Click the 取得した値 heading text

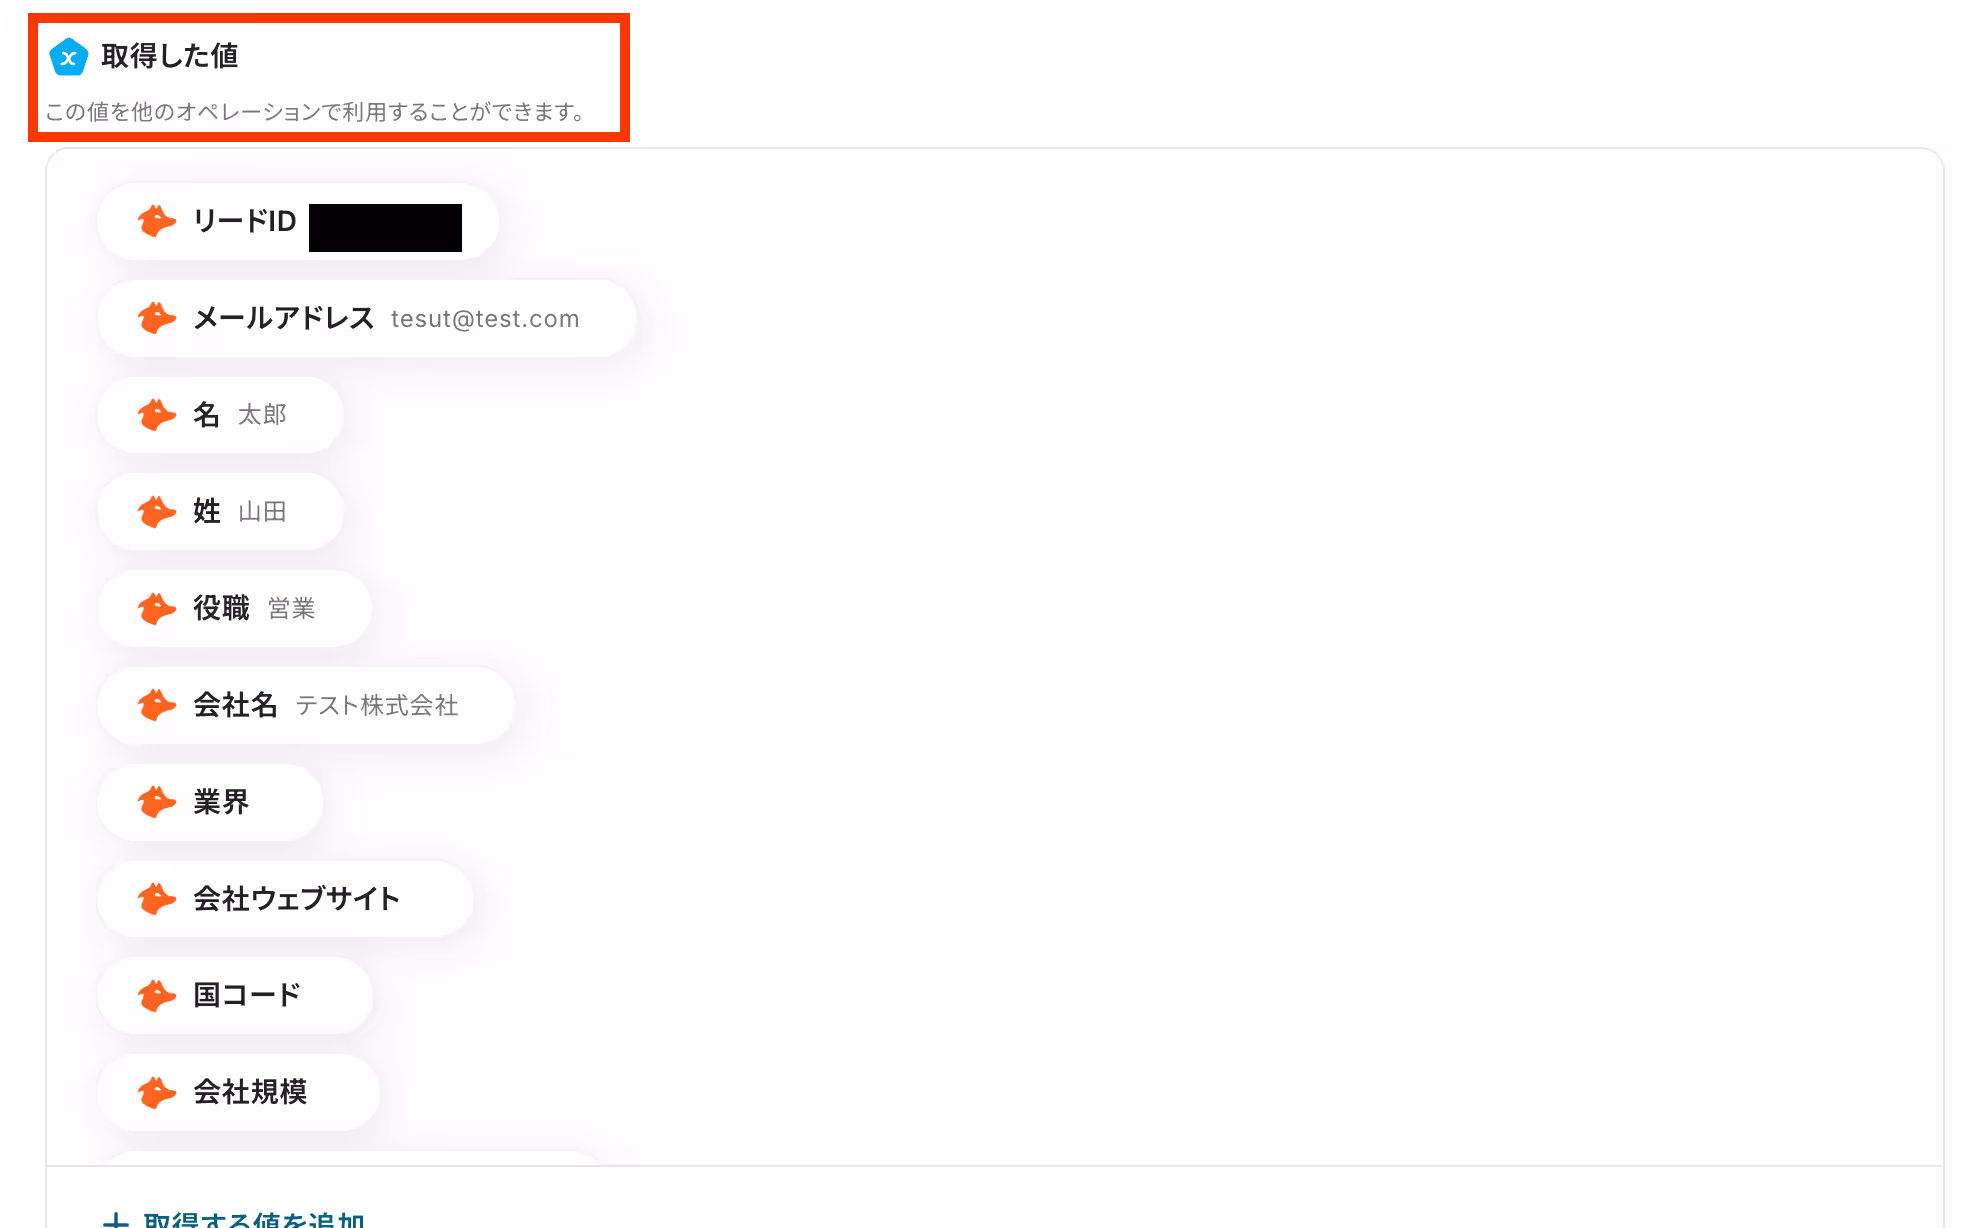(x=170, y=56)
